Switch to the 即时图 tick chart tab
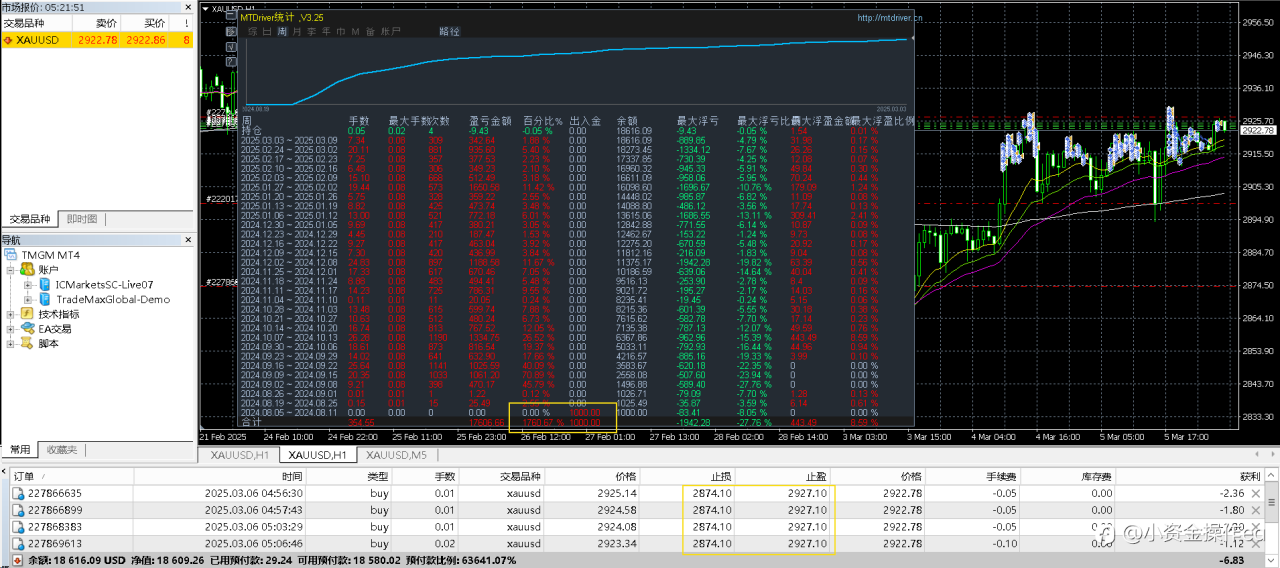Viewport: 1280px width, 568px height. pyautogui.click(x=81, y=219)
